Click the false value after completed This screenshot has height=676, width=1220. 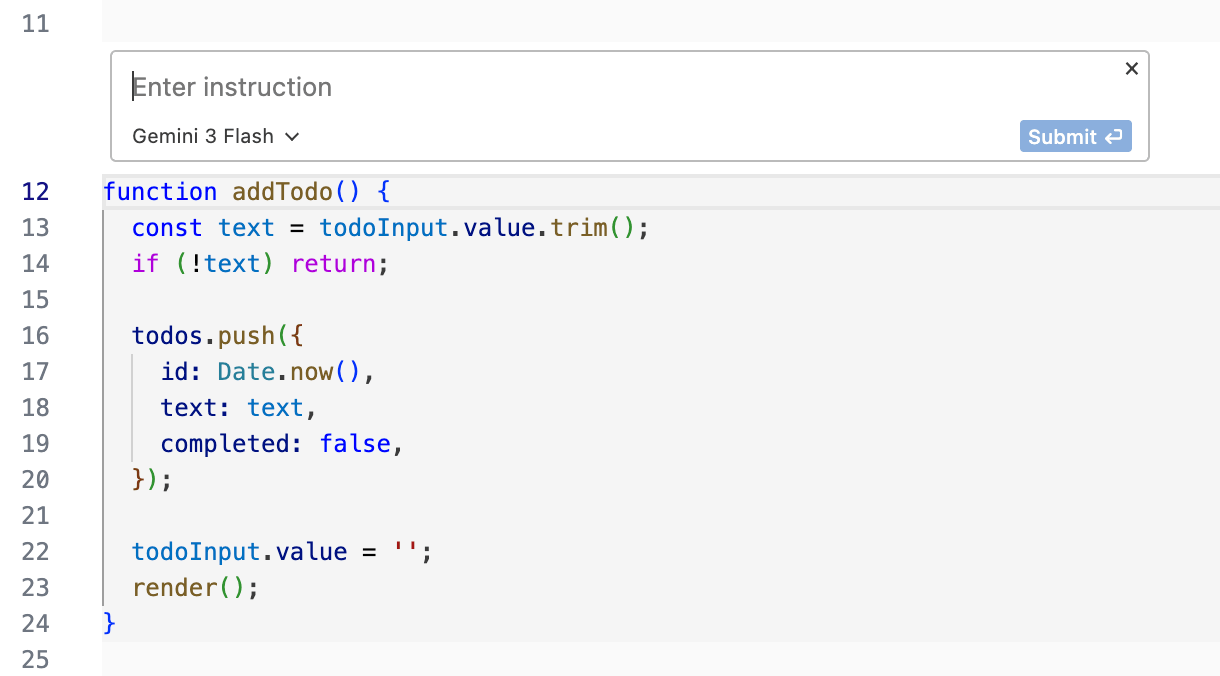(355, 444)
